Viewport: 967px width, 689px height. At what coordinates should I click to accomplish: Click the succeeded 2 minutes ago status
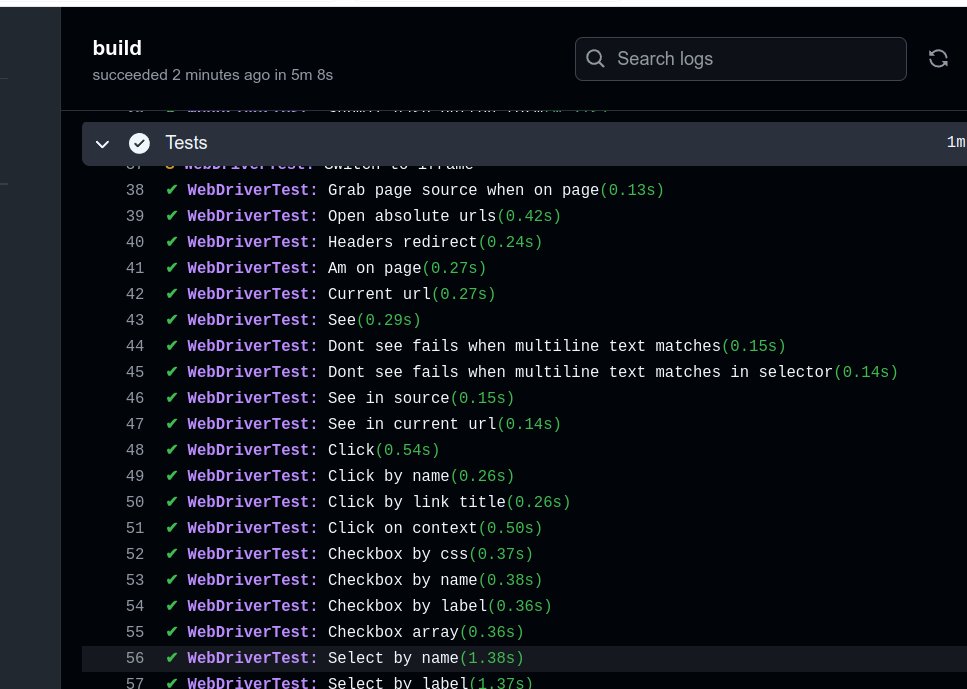tap(213, 75)
